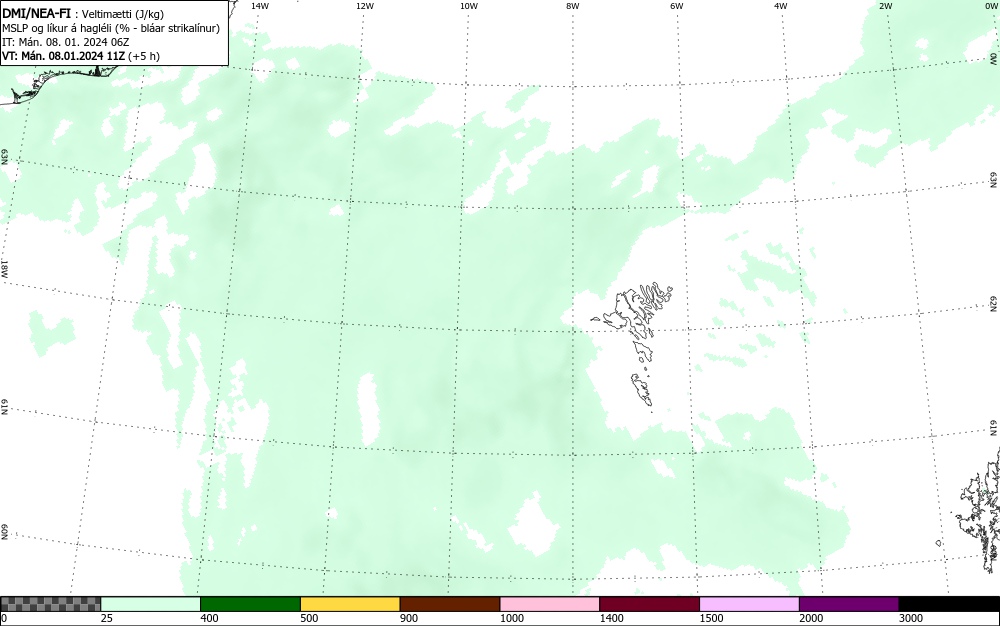Click the "VT: Mán. 08.01.2024 11Z" valid time
This screenshot has height=626, width=1000.
coord(63,56)
